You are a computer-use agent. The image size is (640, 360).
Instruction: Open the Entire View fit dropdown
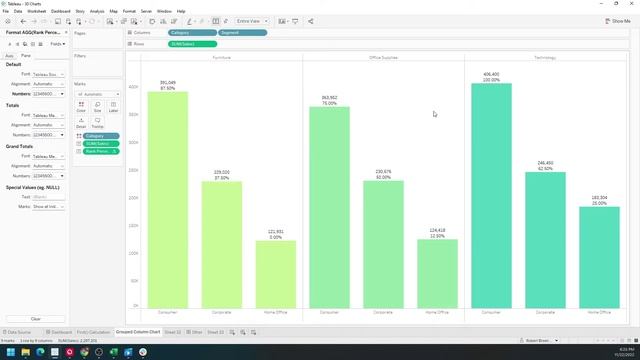(x=252, y=21)
